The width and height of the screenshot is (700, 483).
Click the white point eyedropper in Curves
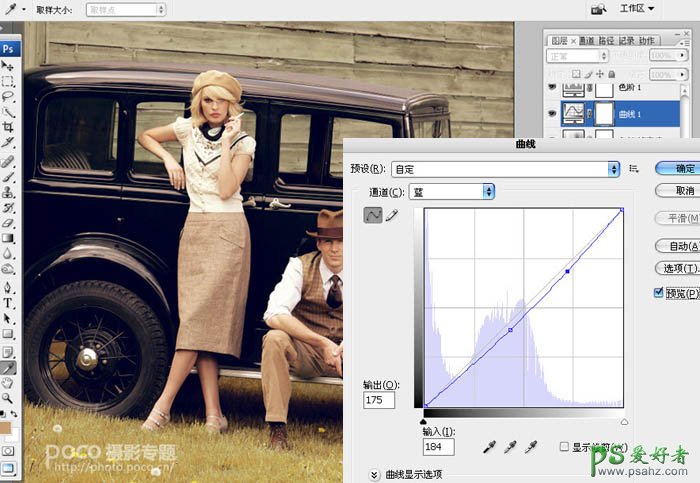tap(531, 446)
